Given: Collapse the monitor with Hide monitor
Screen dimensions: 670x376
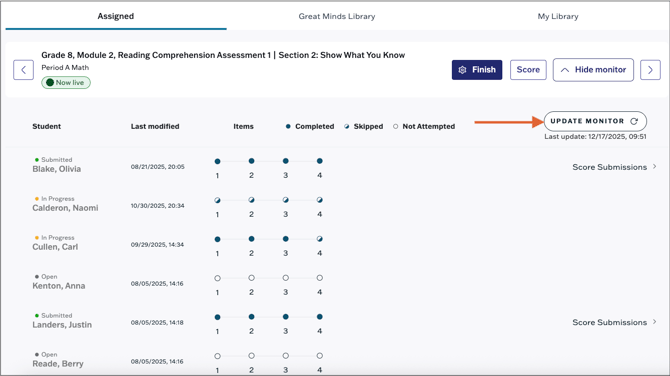Looking at the screenshot, I should pos(593,70).
